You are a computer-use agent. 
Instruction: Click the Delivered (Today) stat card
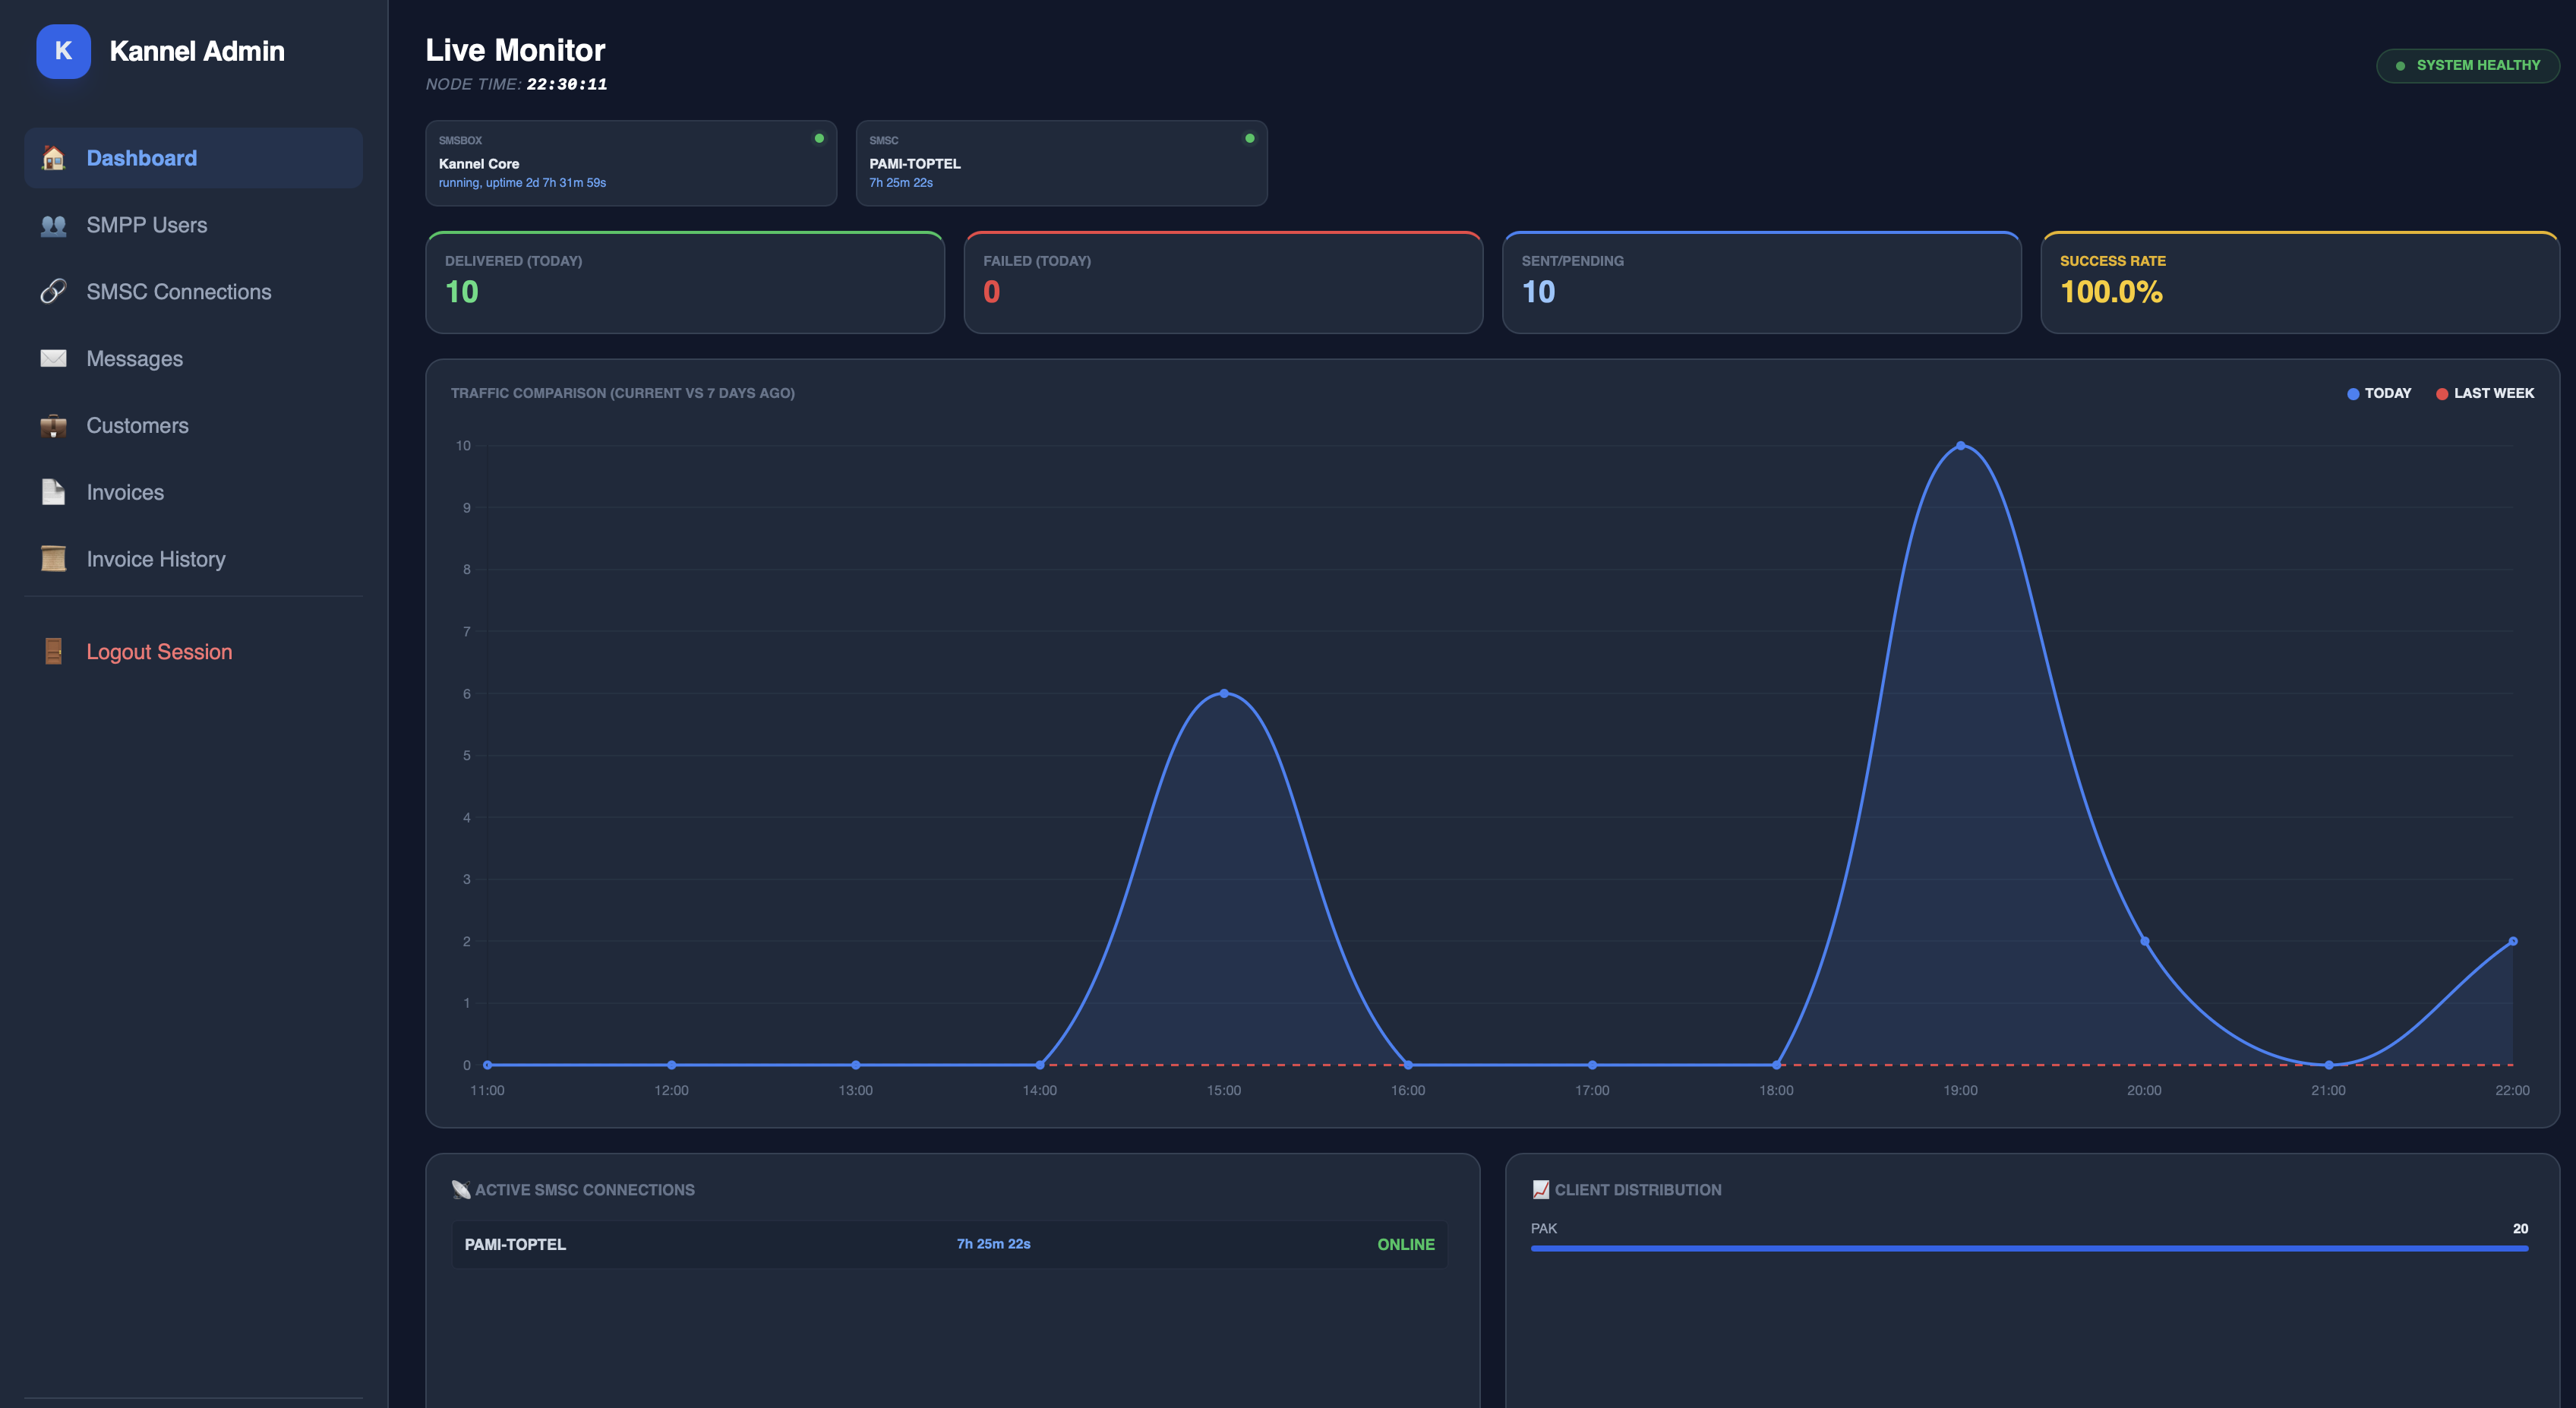tap(685, 282)
